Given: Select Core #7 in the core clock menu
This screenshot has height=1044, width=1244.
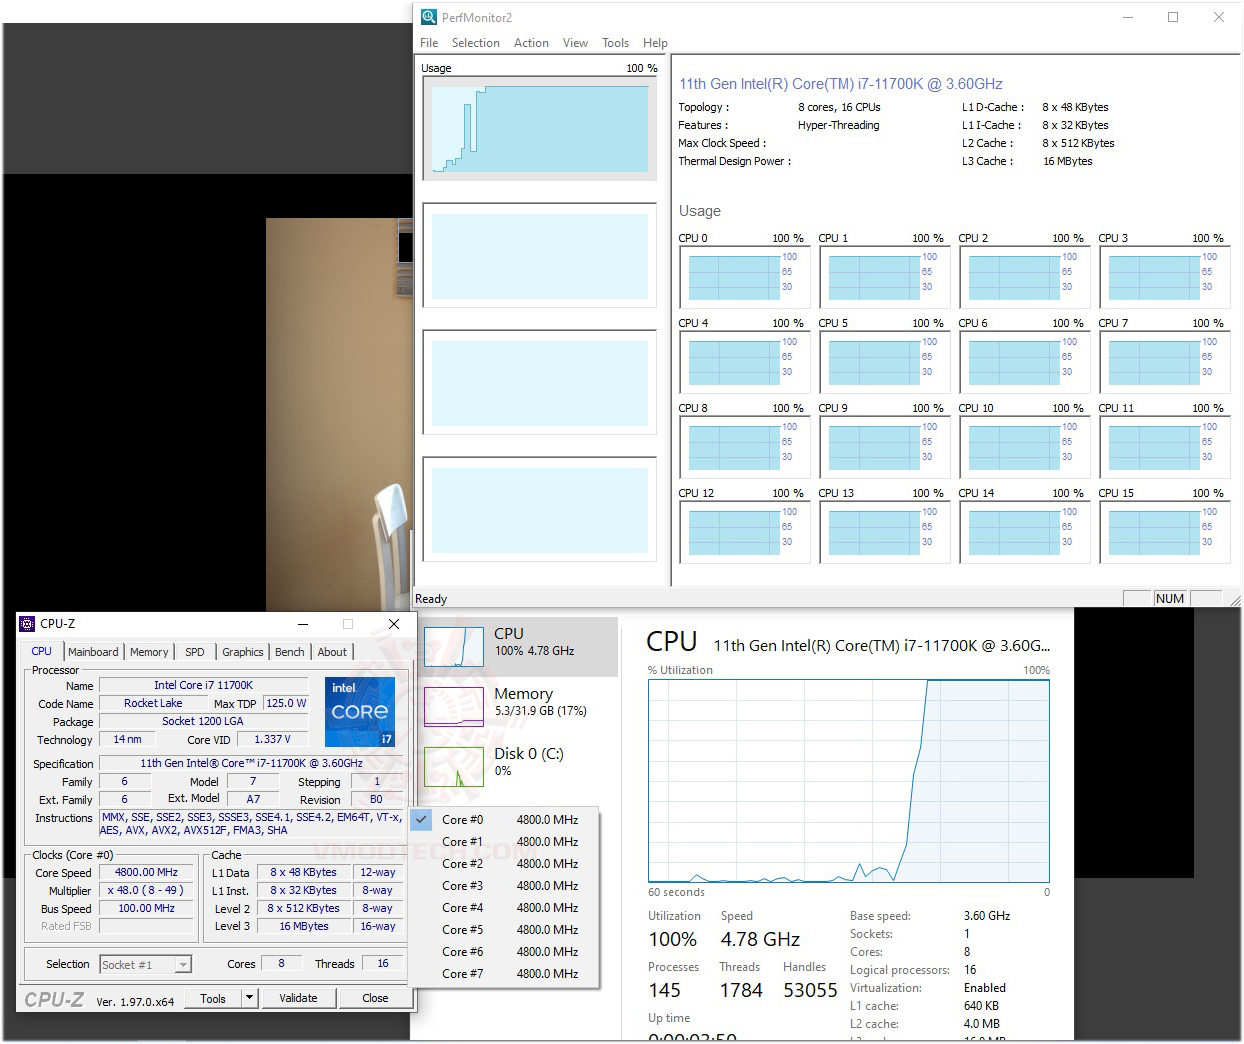Looking at the screenshot, I should 504,974.
